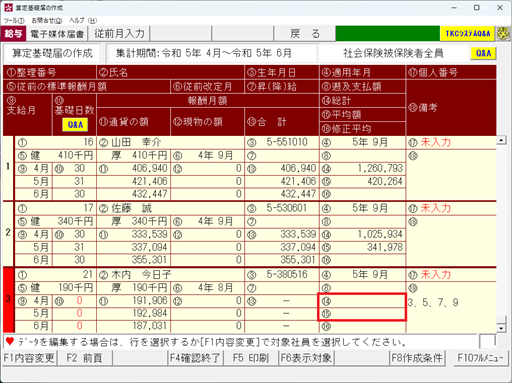Click the 従前月入力 toolbar button
Viewport: 512px width, 383px height.
point(119,34)
